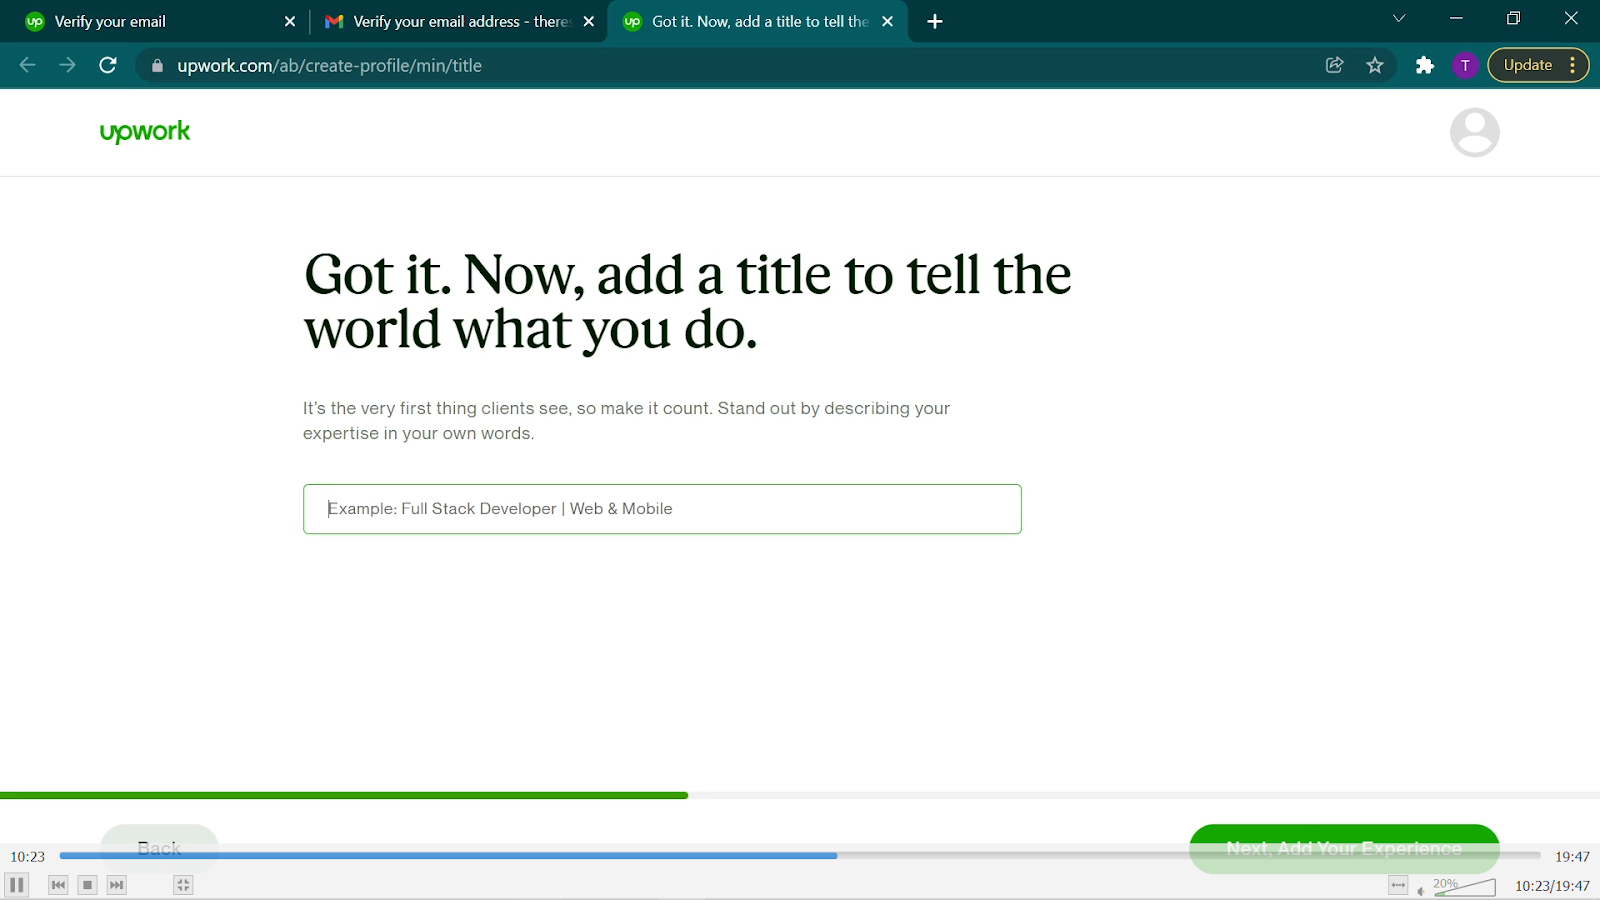This screenshot has width=1600, height=900.
Task: Click the video seek bar
Action: [x=800, y=856]
